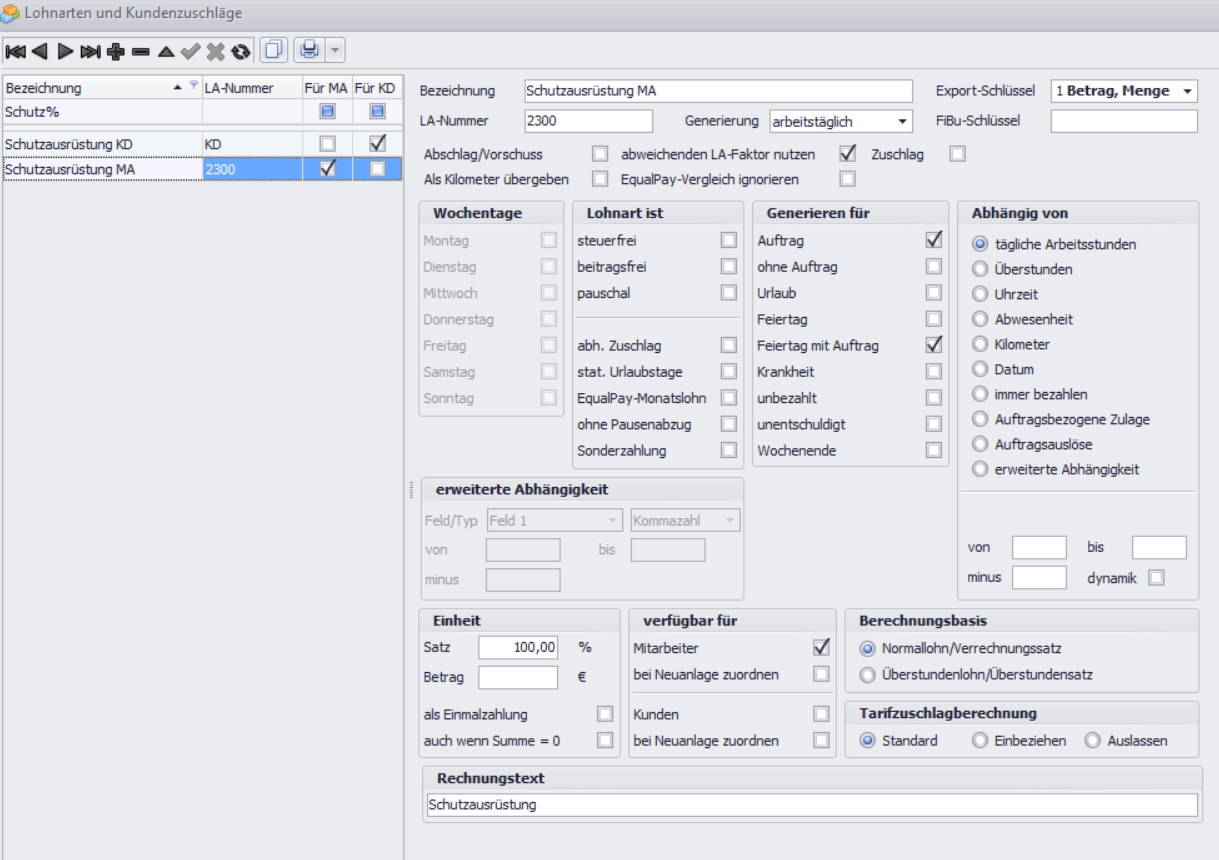Choose Einbeziehen for Tarifzuschlagberechnung
The image size is (1219, 860).
(x=980, y=741)
